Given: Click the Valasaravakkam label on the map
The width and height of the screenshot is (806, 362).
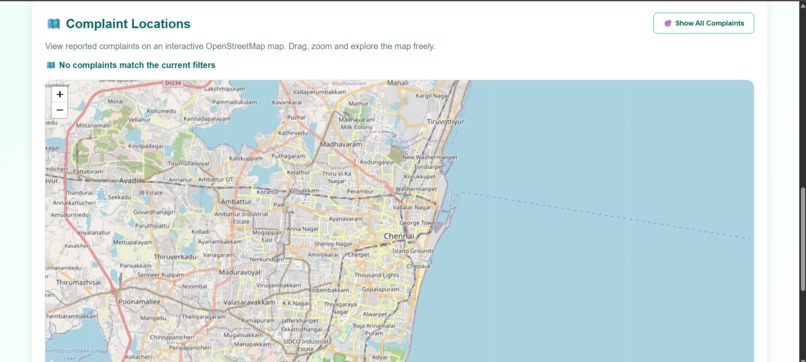Looking at the screenshot, I should (249, 302).
